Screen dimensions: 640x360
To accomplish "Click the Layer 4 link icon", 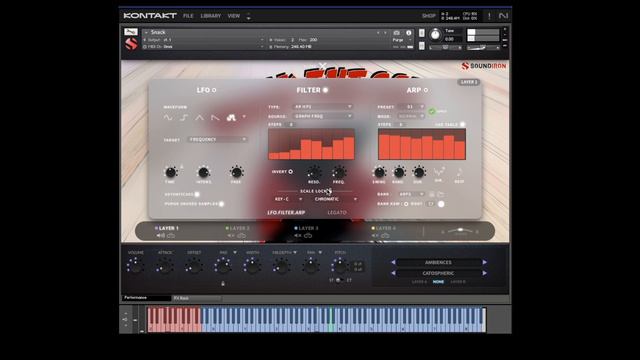I will (x=385, y=236).
